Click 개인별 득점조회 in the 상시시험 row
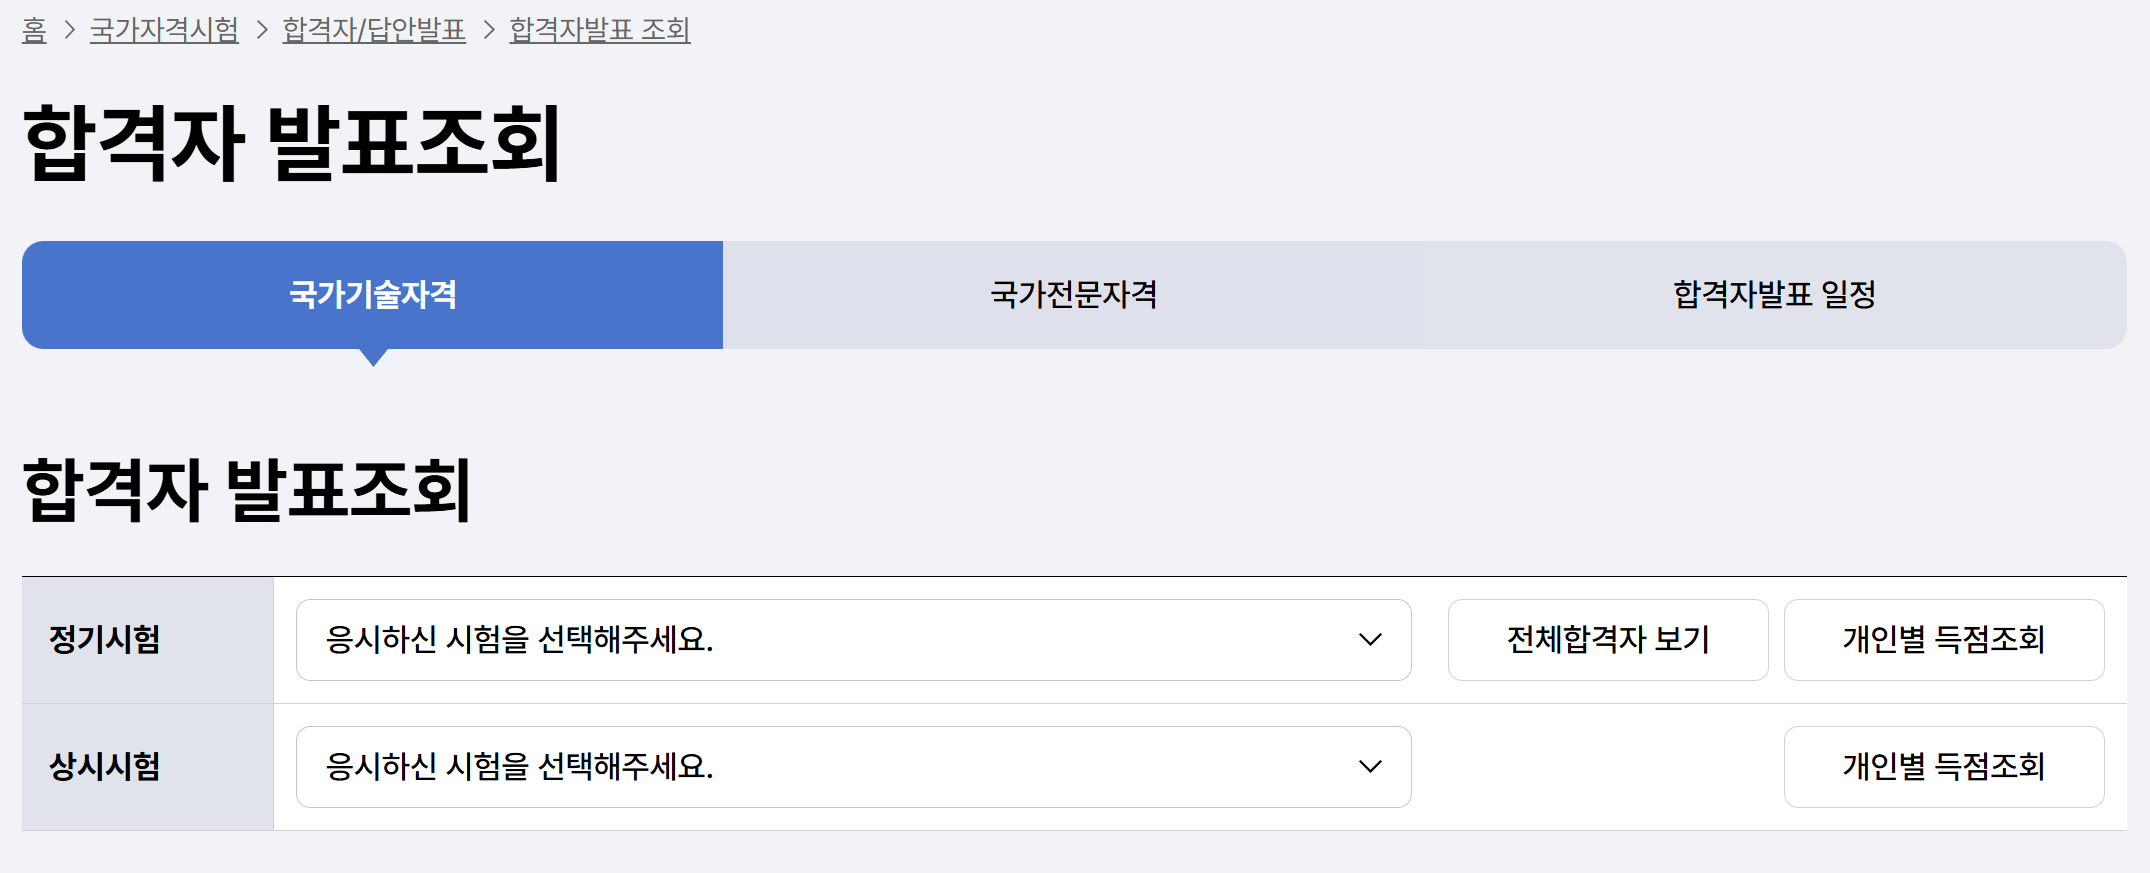The height and width of the screenshot is (873, 2150). [1944, 767]
